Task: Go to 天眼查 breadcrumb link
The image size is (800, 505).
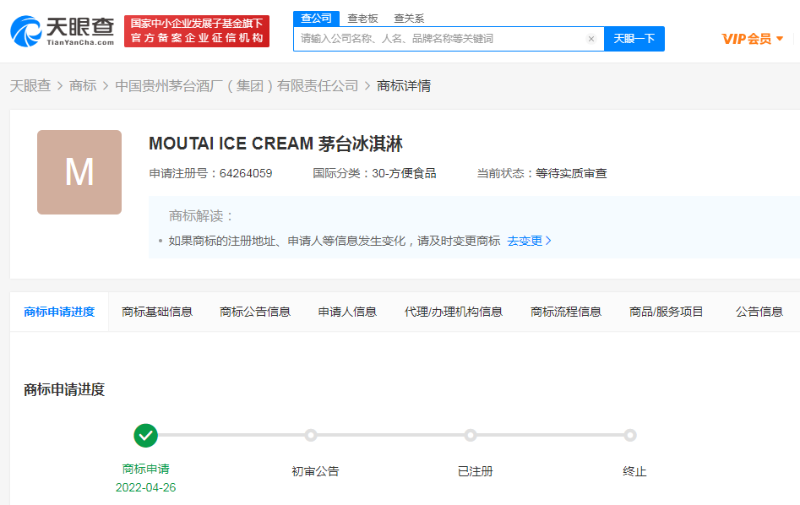Action: point(30,86)
